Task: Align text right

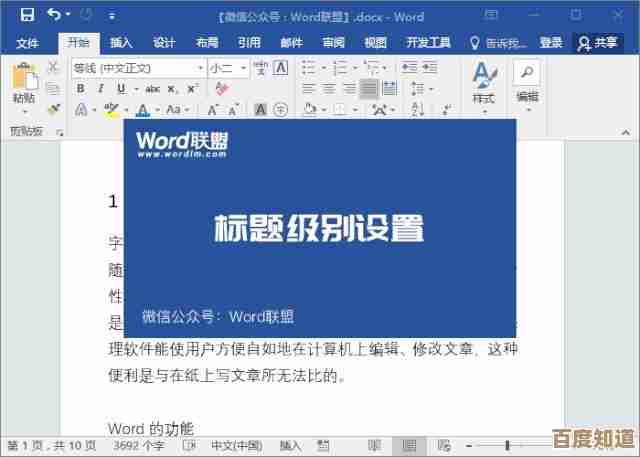Action: (349, 88)
